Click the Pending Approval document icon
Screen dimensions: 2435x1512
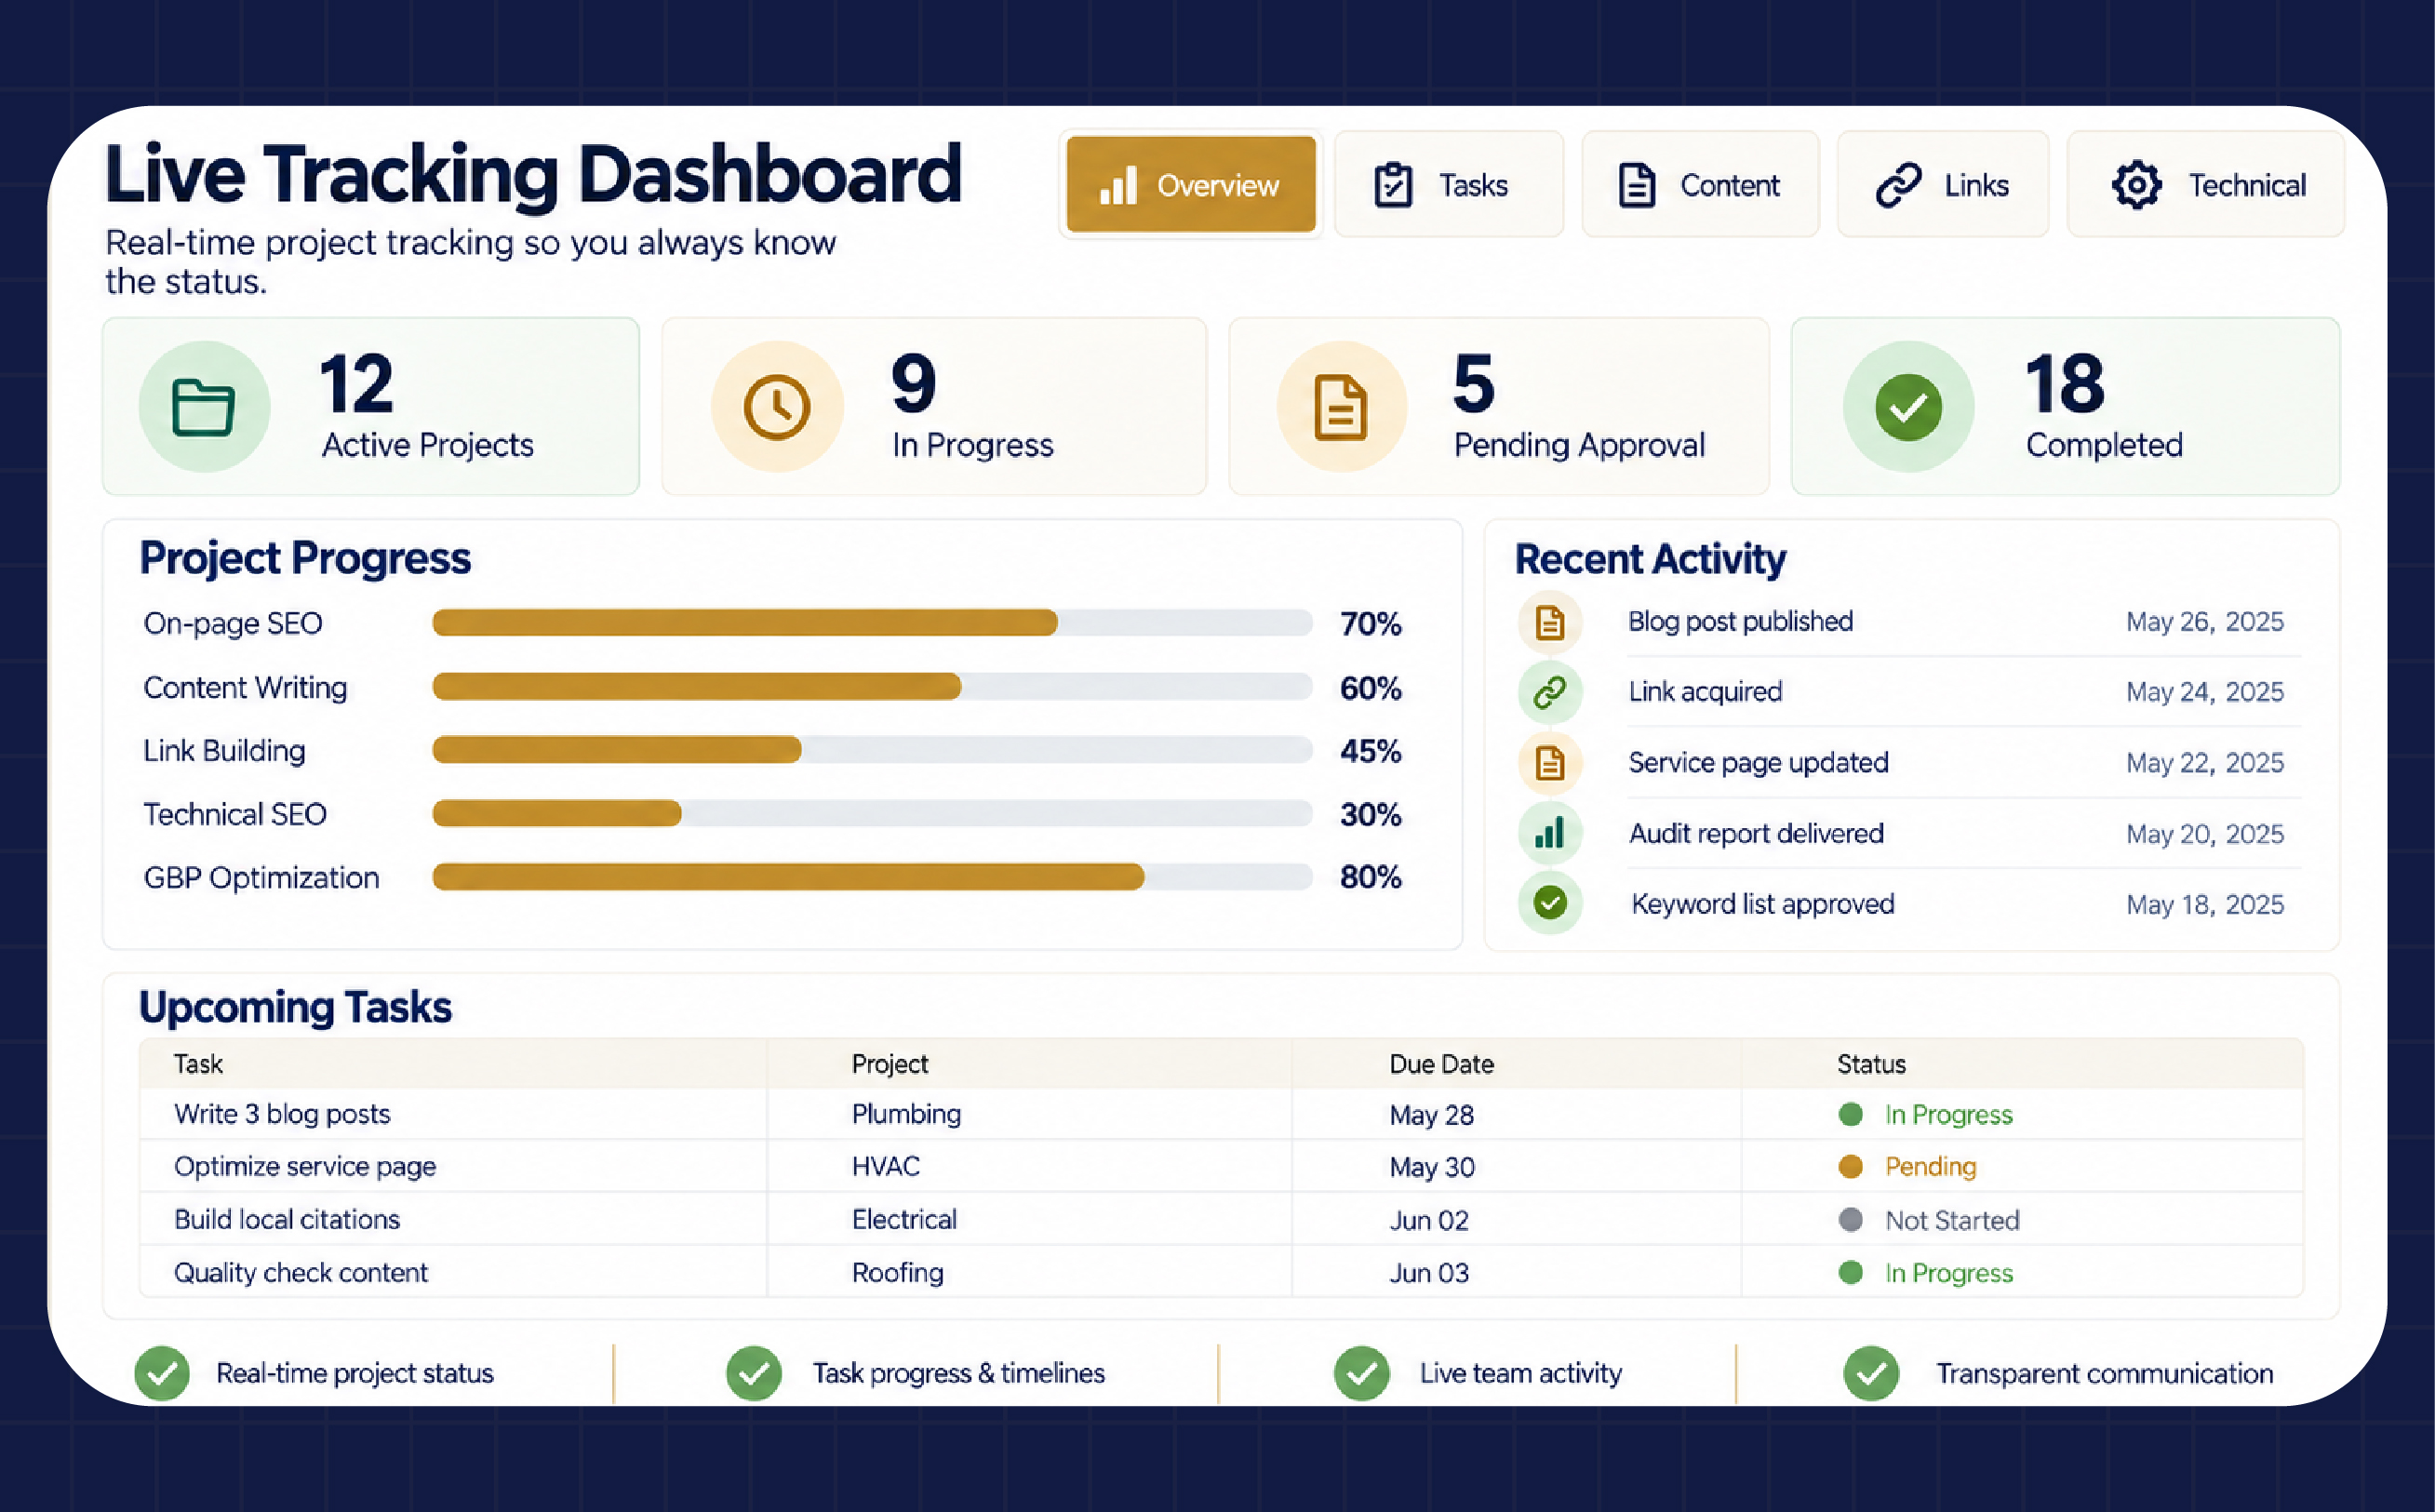[x=1341, y=407]
